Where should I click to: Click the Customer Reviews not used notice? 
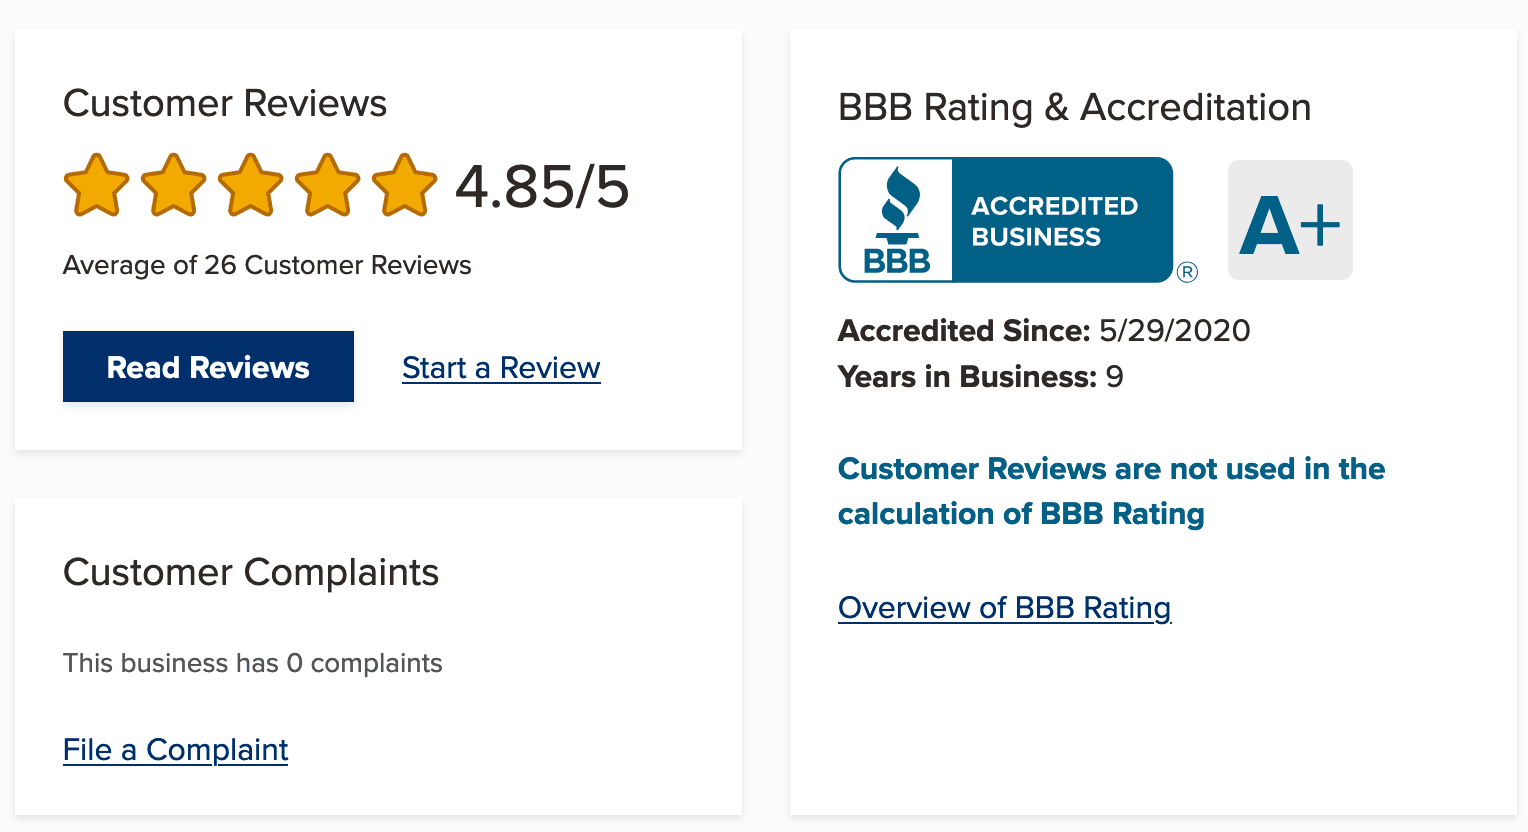pos(1111,491)
